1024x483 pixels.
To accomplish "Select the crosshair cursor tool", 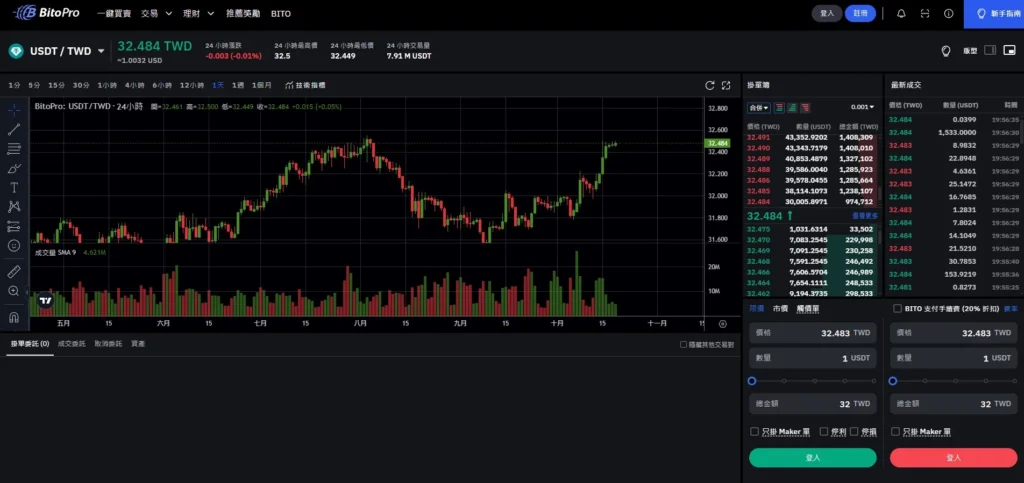I will 14,109.
